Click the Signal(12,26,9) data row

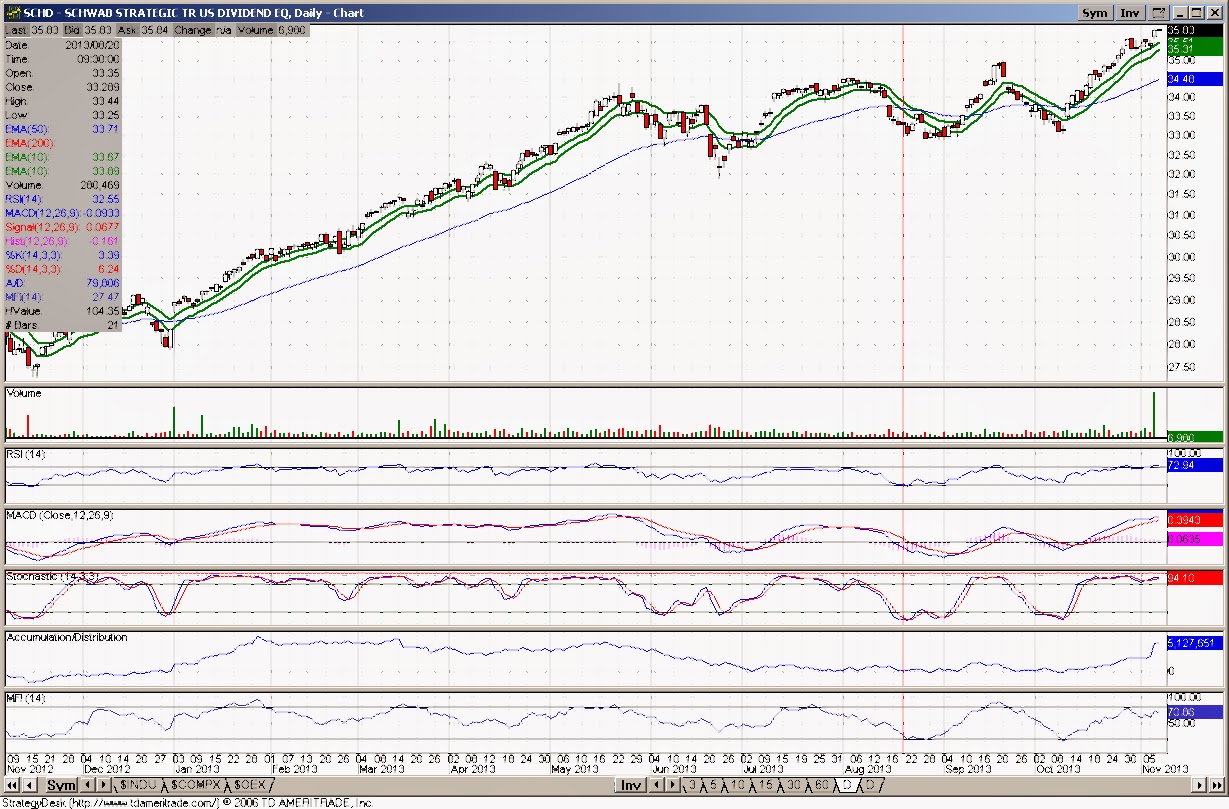[62, 227]
